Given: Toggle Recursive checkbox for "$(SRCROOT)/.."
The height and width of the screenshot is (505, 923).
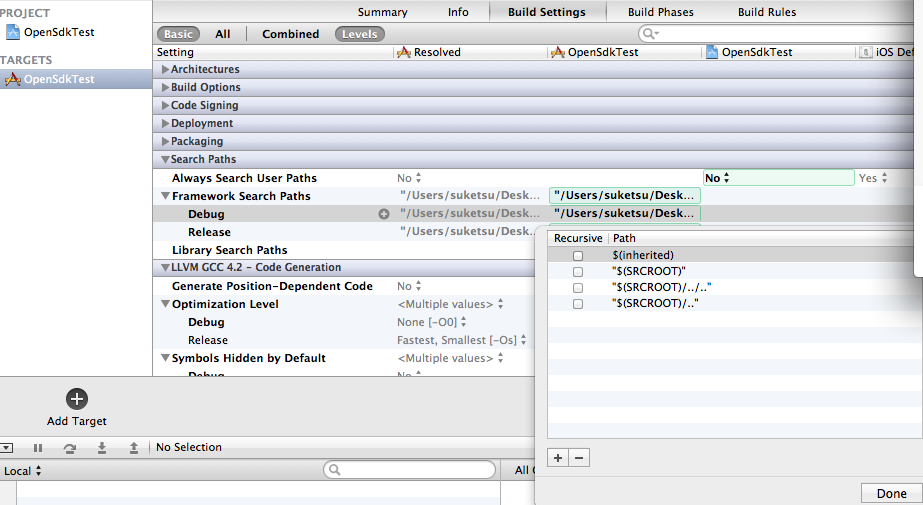Looking at the screenshot, I should pos(578,304).
